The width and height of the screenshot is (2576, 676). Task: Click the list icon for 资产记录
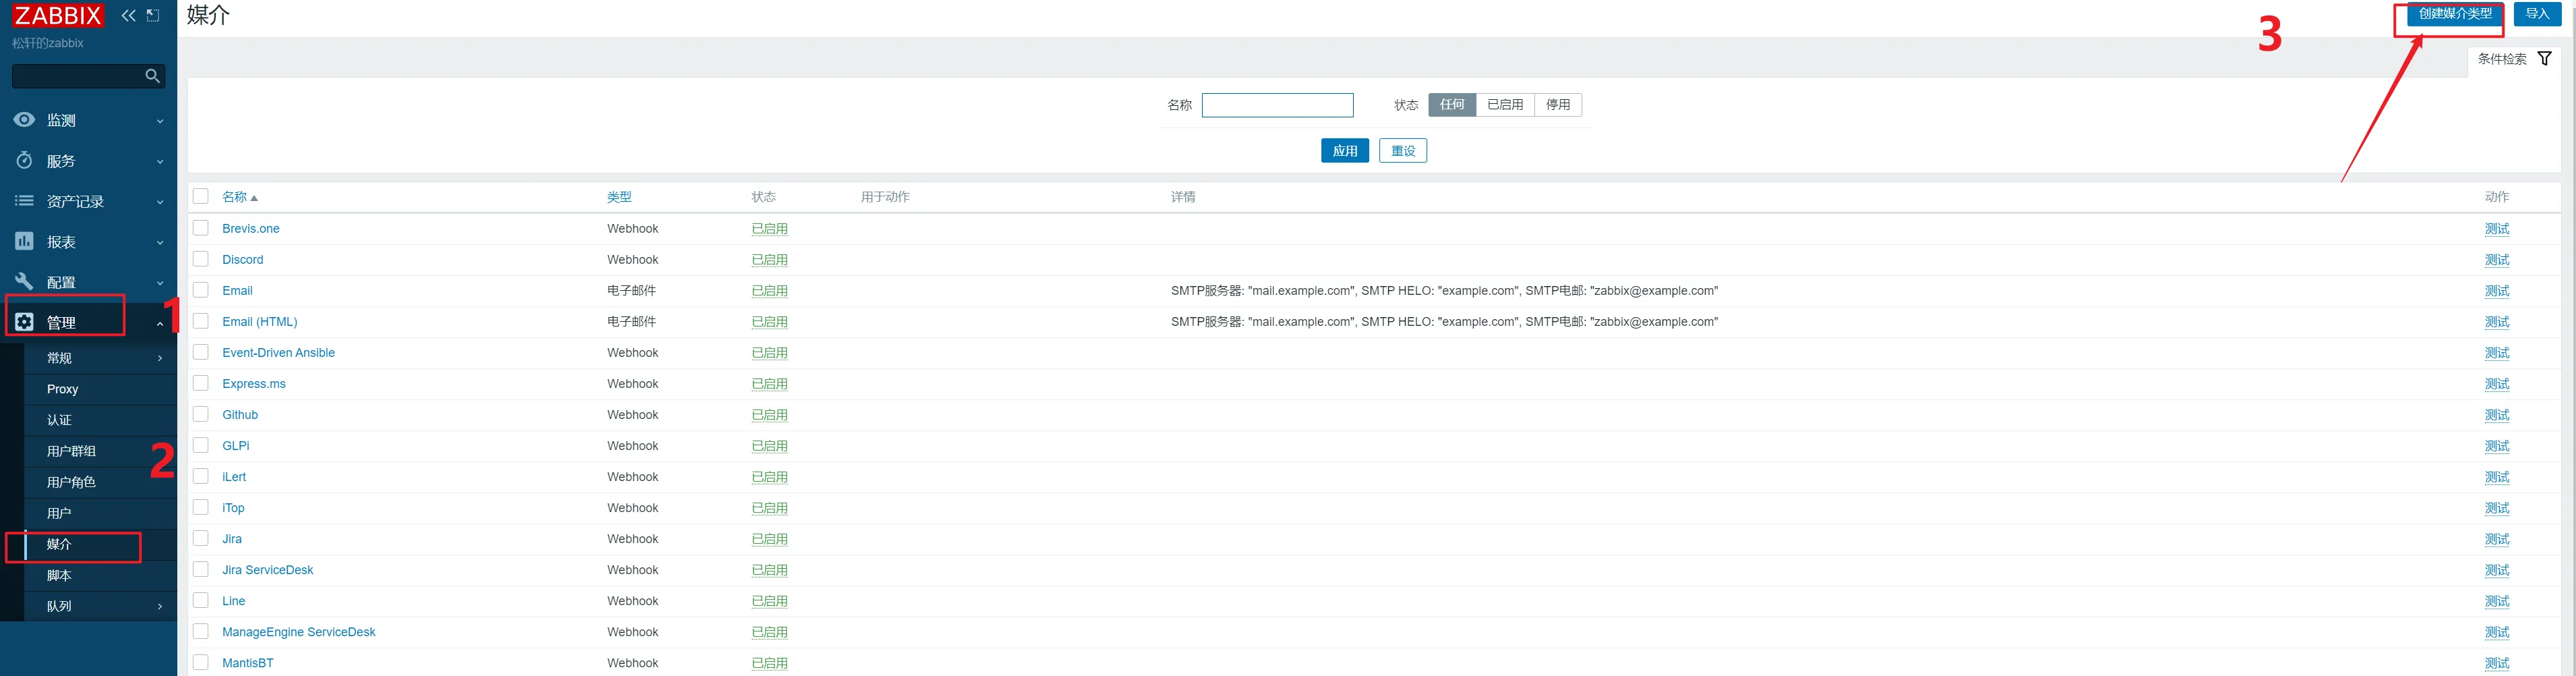click(x=24, y=201)
